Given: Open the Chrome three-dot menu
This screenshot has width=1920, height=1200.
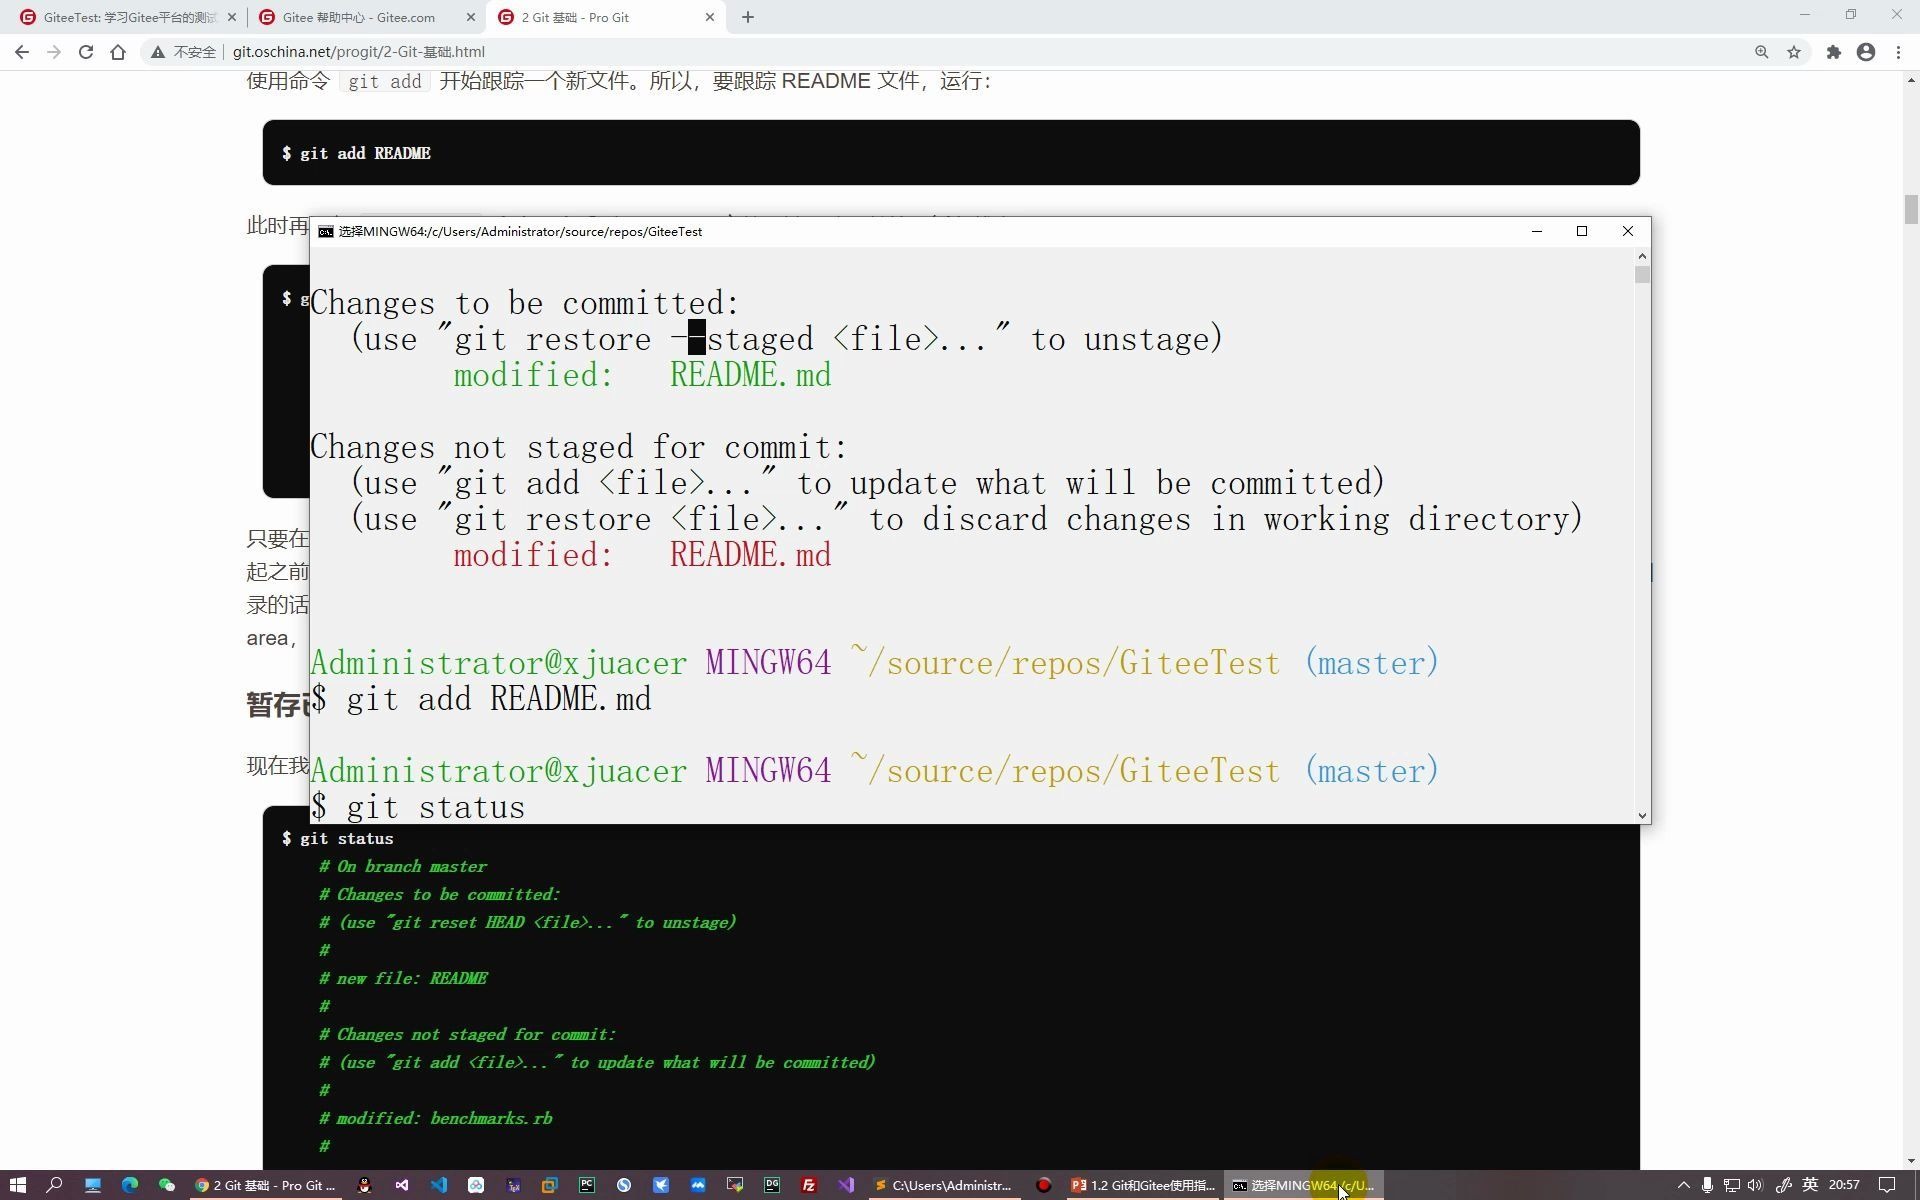Looking at the screenshot, I should 1898,52.
